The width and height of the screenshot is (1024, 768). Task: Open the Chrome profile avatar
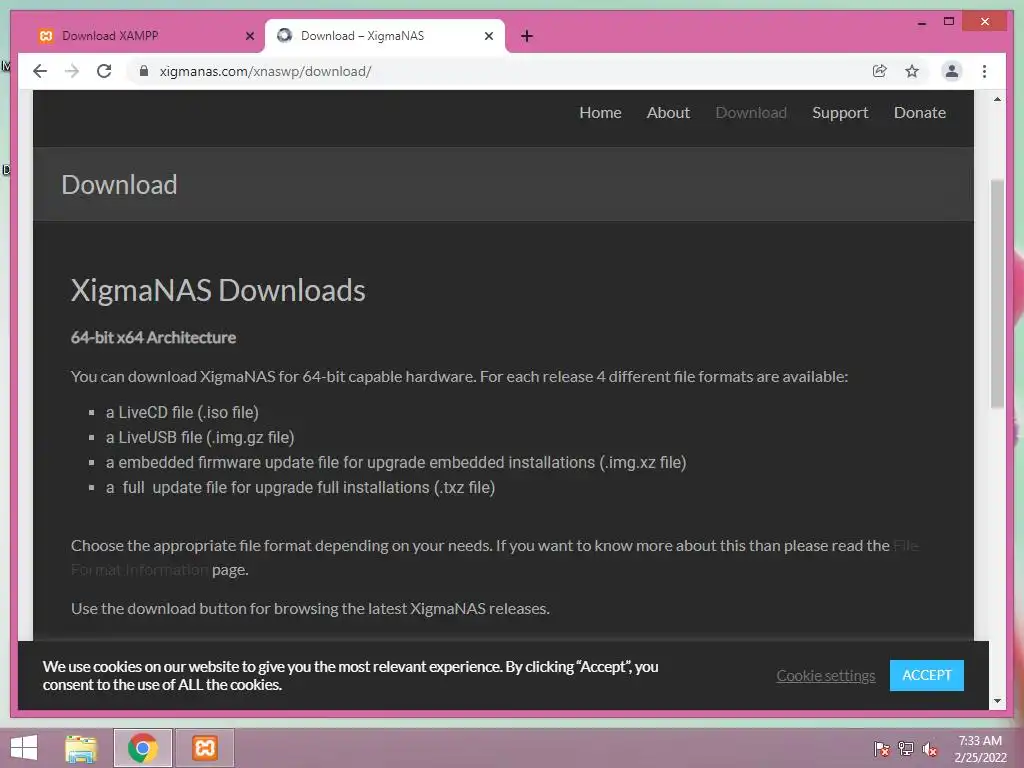[952, 71]
